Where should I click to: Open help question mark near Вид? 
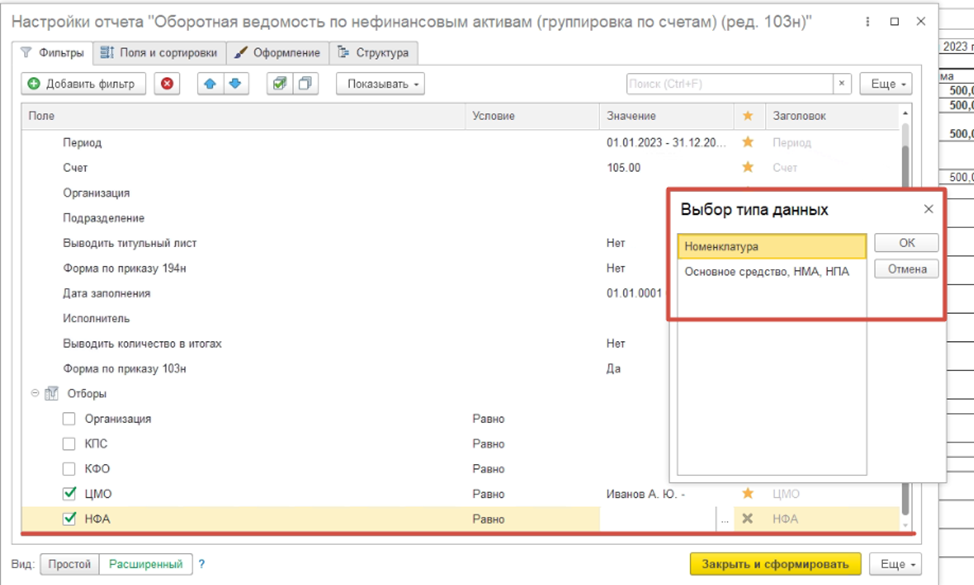[201, 564]
